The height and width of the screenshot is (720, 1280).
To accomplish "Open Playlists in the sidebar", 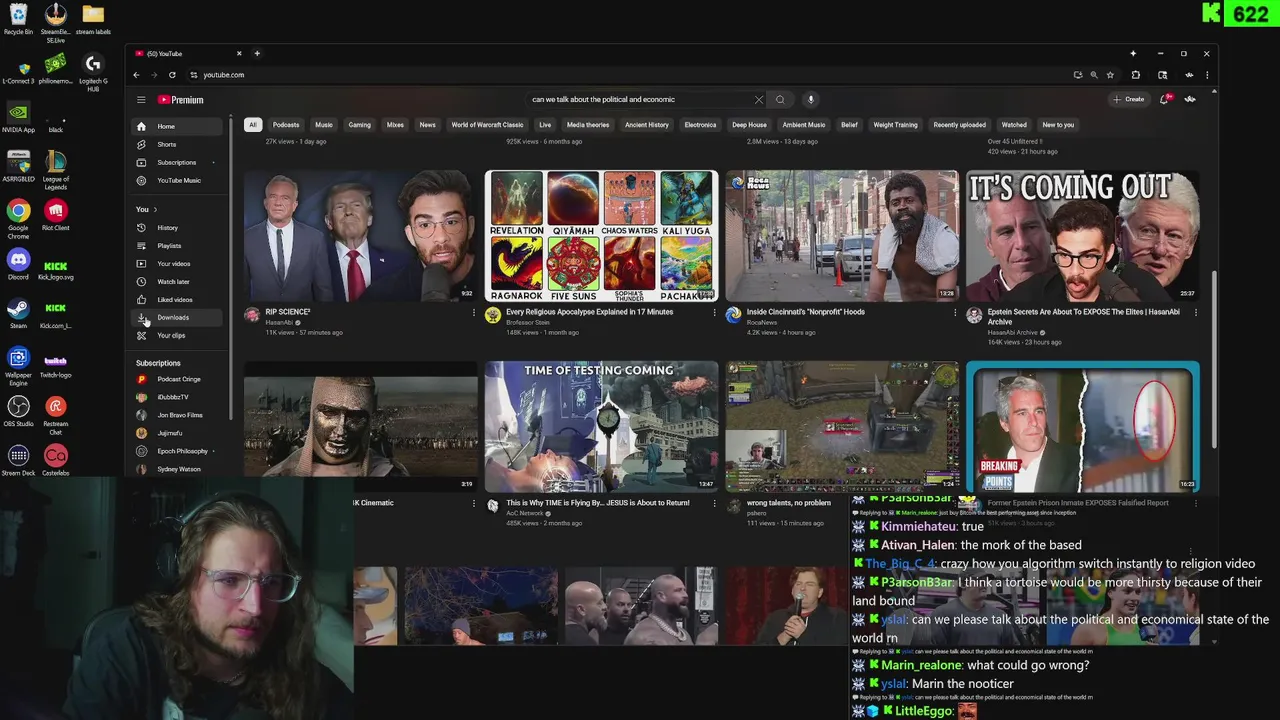I will [x=178, y=246].
